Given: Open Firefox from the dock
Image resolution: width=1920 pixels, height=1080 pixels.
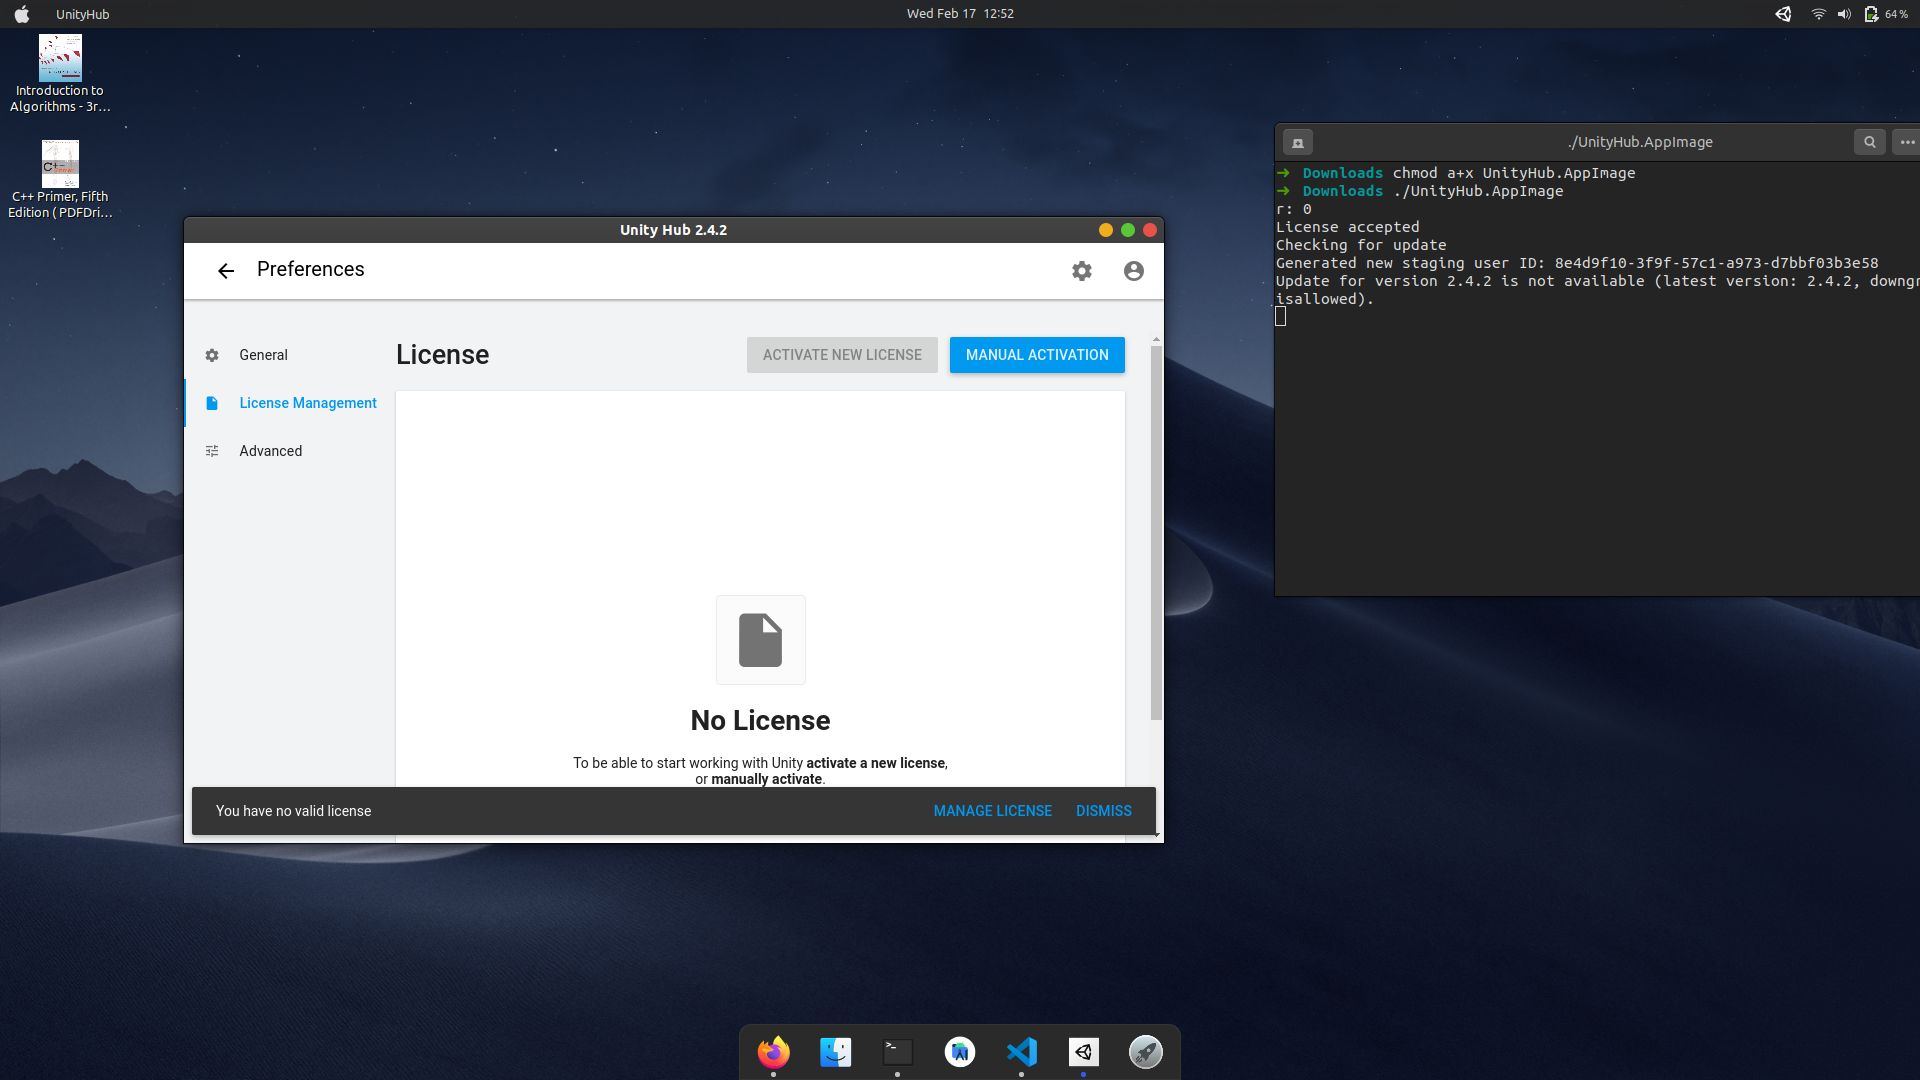Looking at the screenshot, I should pos(773,1052).
